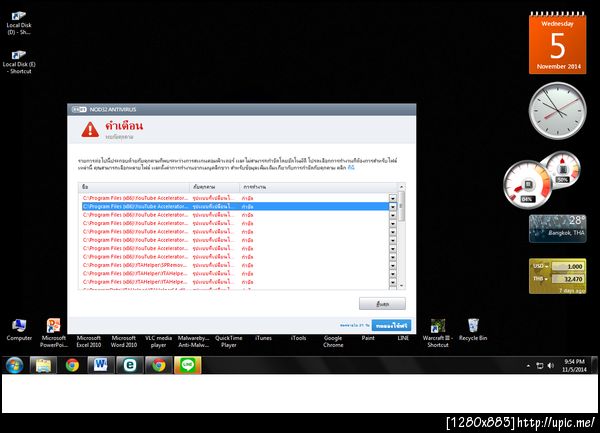This screenshot has width=600, height=433.
Task: Open the Windows Start menu orb
Action: tap(15, 365)
